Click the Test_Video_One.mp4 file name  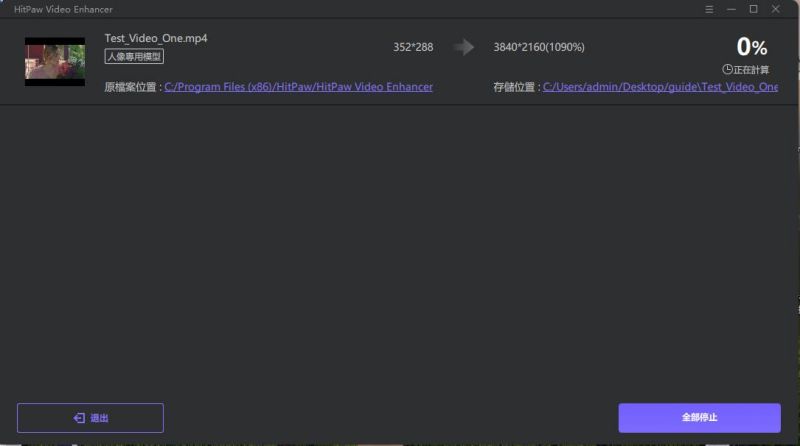pos(156,38)
